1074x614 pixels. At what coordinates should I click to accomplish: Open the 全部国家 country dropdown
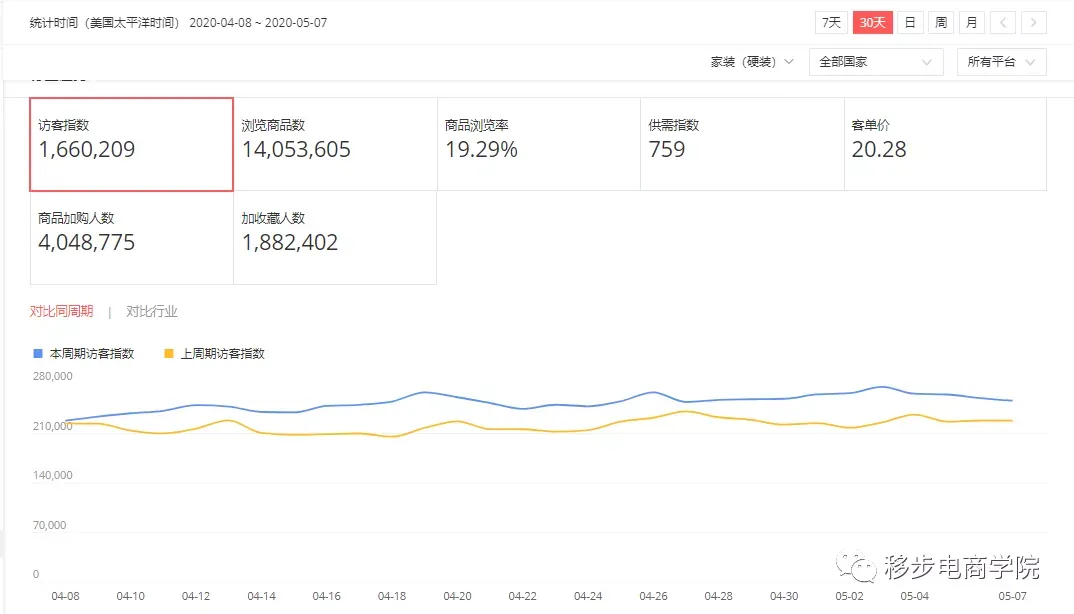click(876, 62)
